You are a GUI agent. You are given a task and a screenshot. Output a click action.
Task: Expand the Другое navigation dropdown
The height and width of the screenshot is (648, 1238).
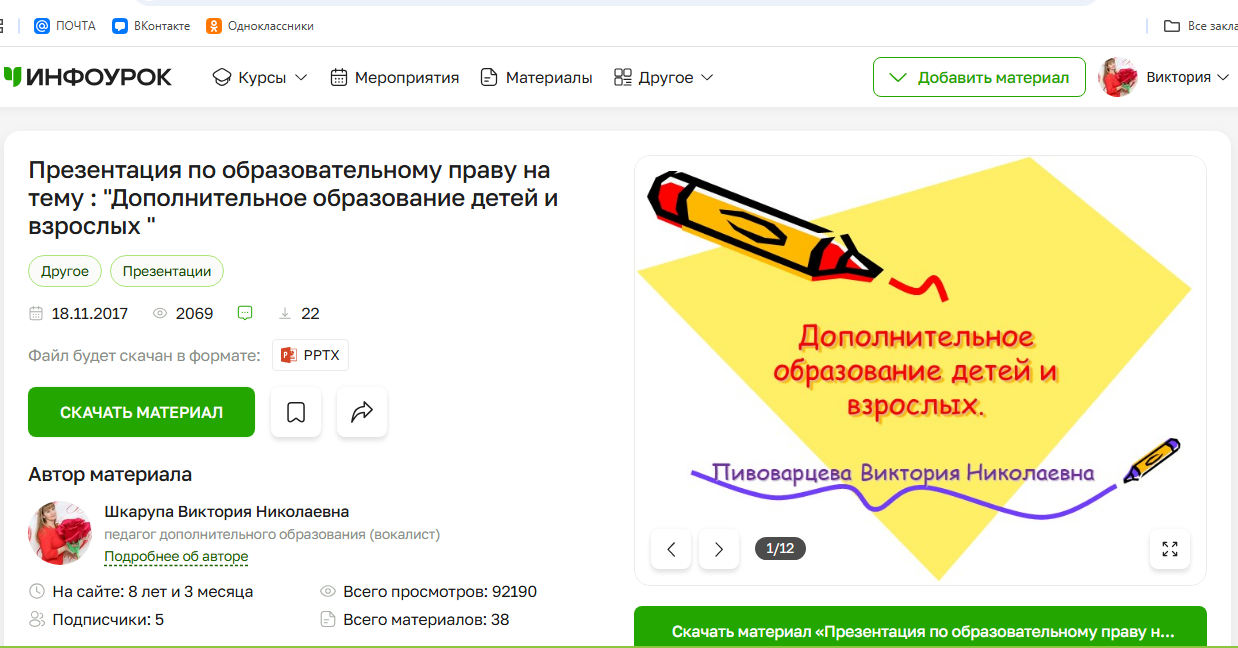663,77
